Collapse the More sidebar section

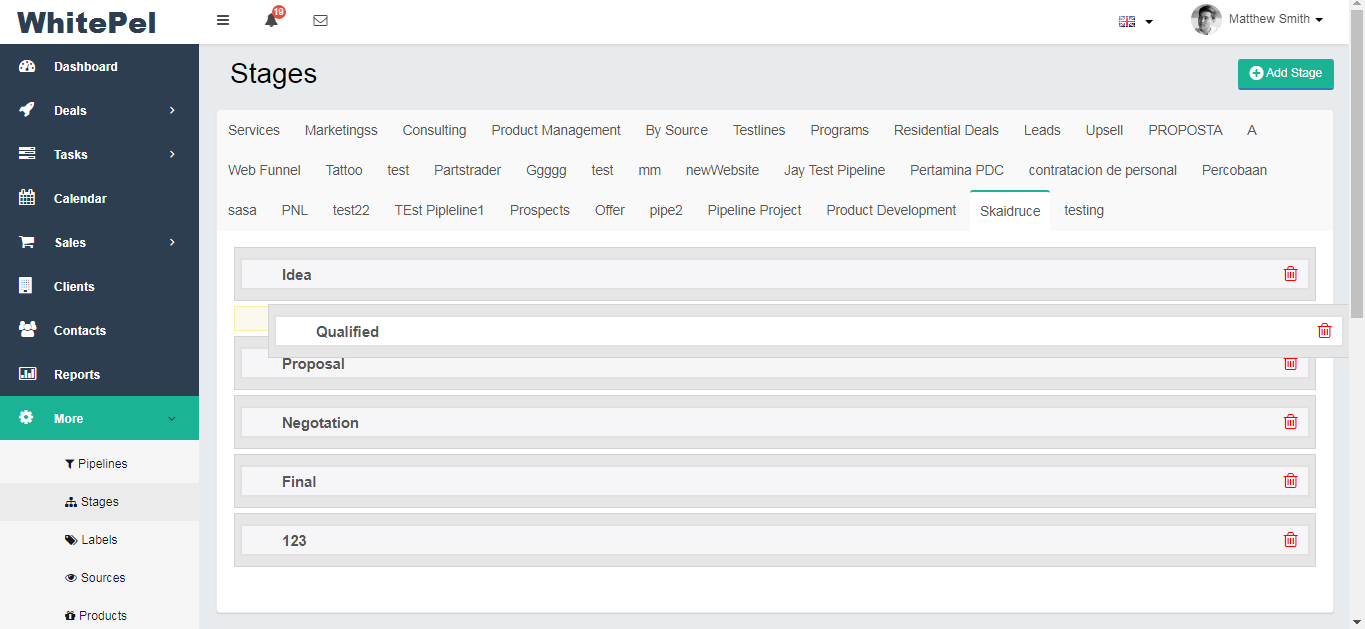100,419
